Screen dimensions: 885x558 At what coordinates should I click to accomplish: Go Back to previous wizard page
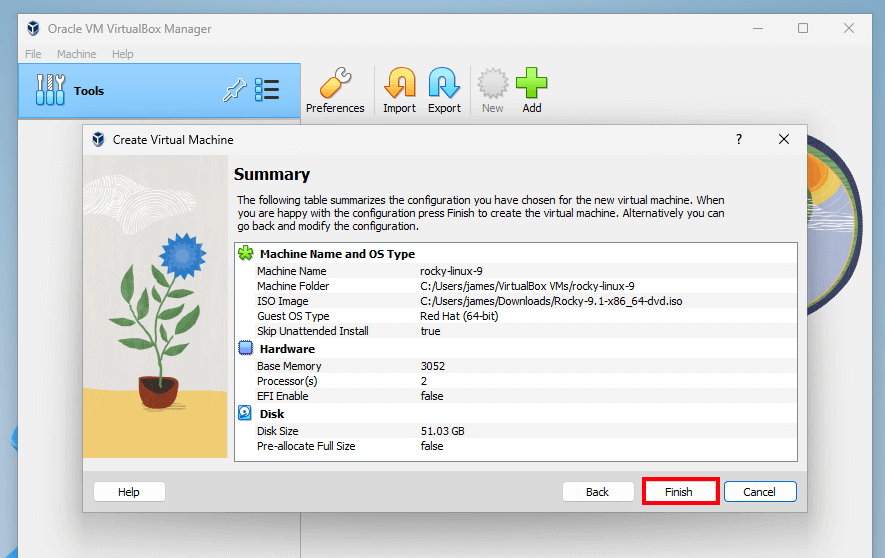pos(598,492)
